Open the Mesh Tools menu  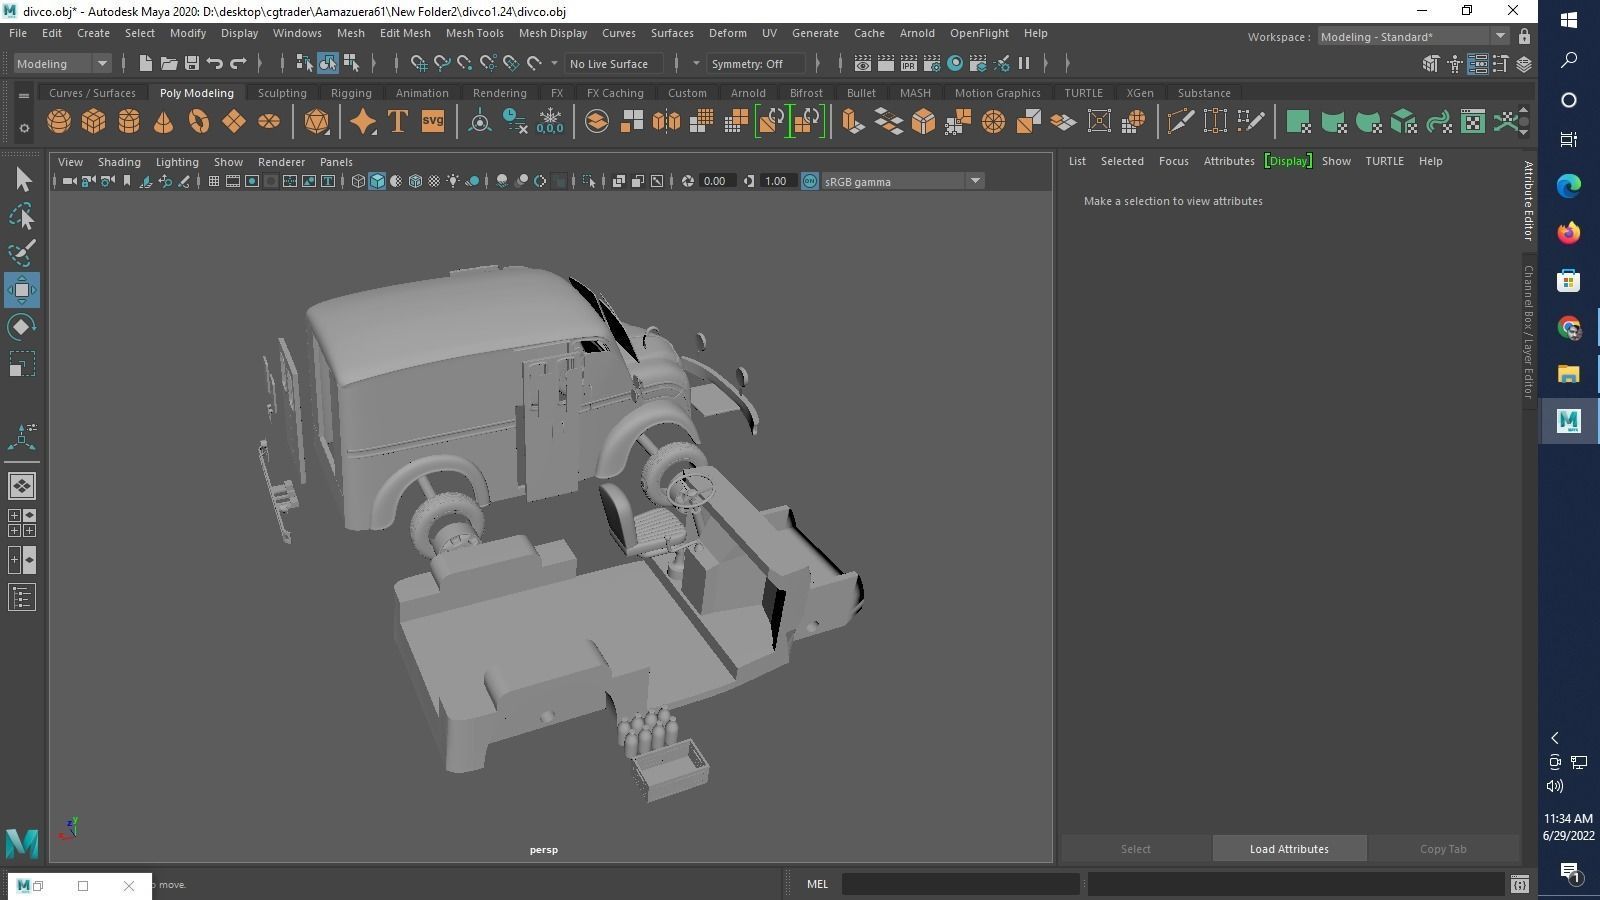pyautogui.click(x=474, y=33)
